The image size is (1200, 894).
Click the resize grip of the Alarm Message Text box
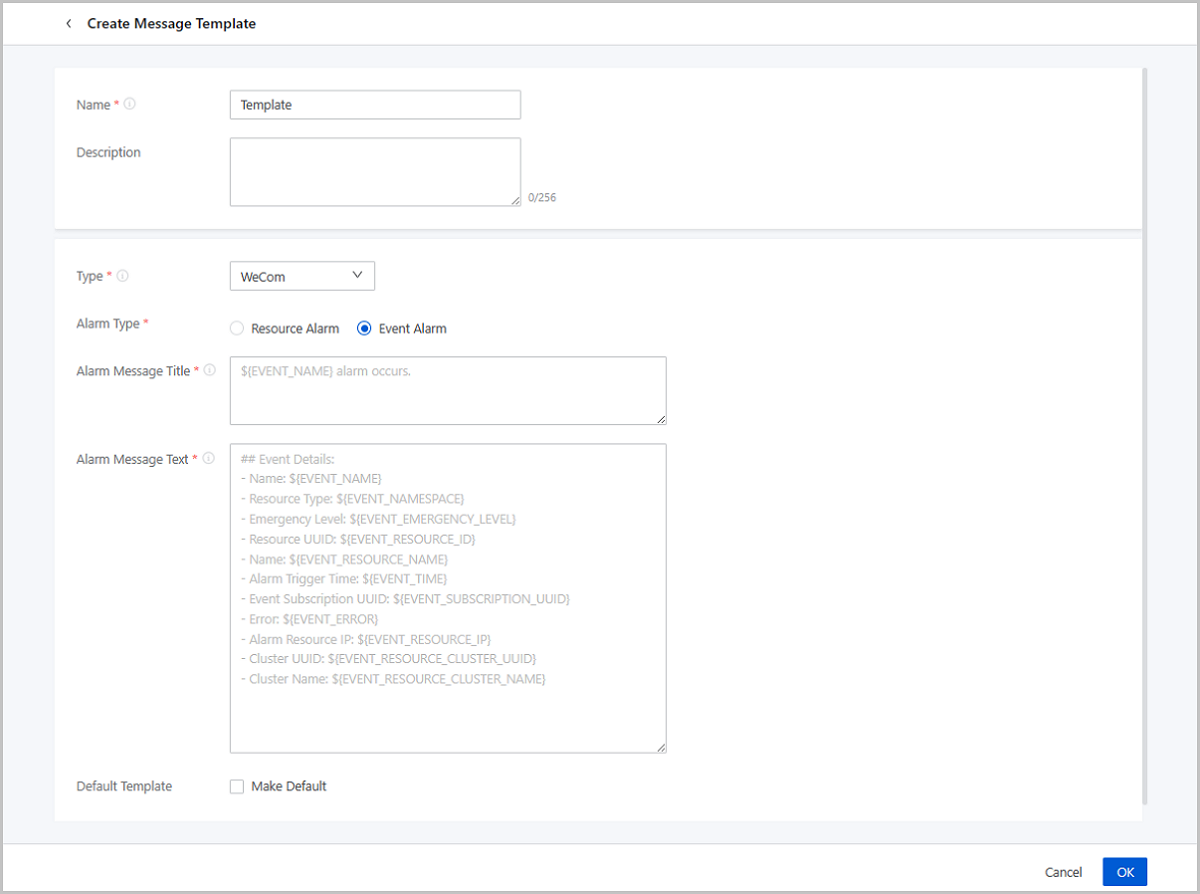[x=661, y=747]
